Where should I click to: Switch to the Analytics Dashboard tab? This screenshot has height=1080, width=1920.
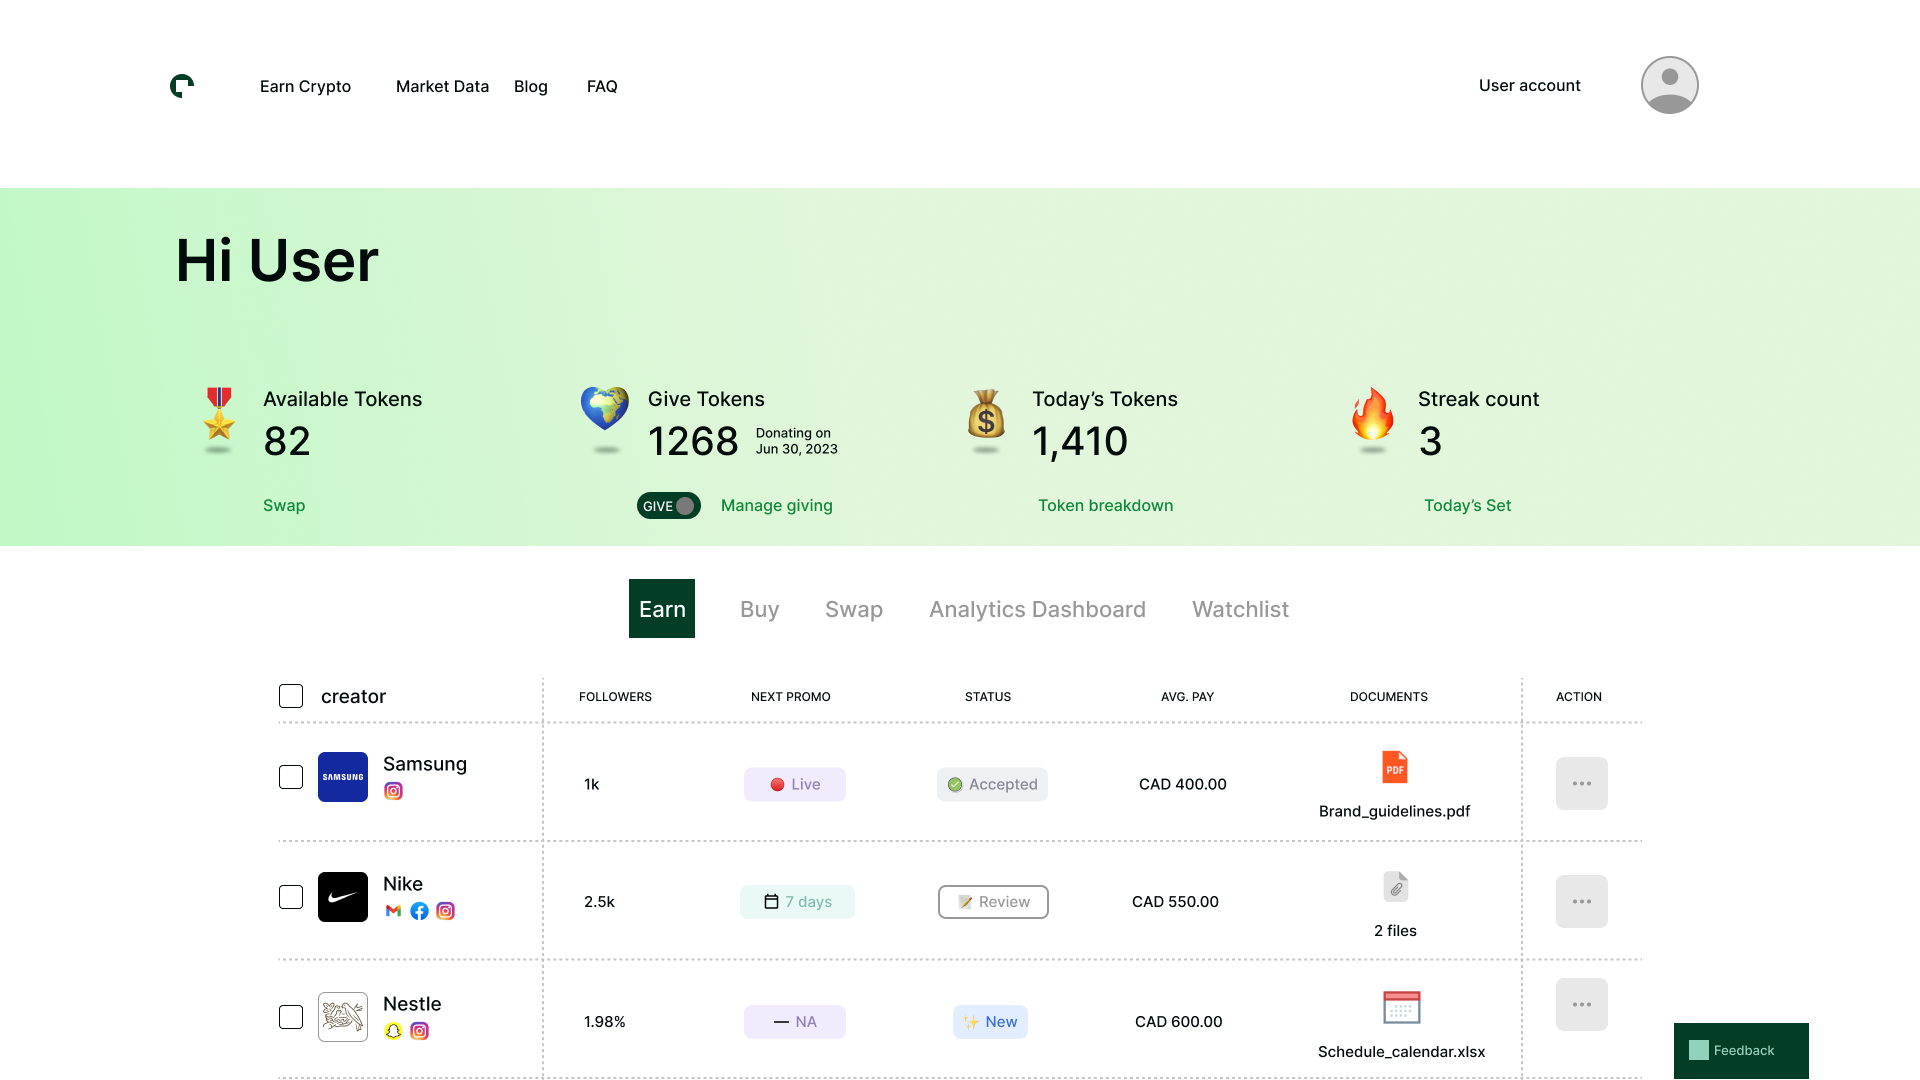1037,609
